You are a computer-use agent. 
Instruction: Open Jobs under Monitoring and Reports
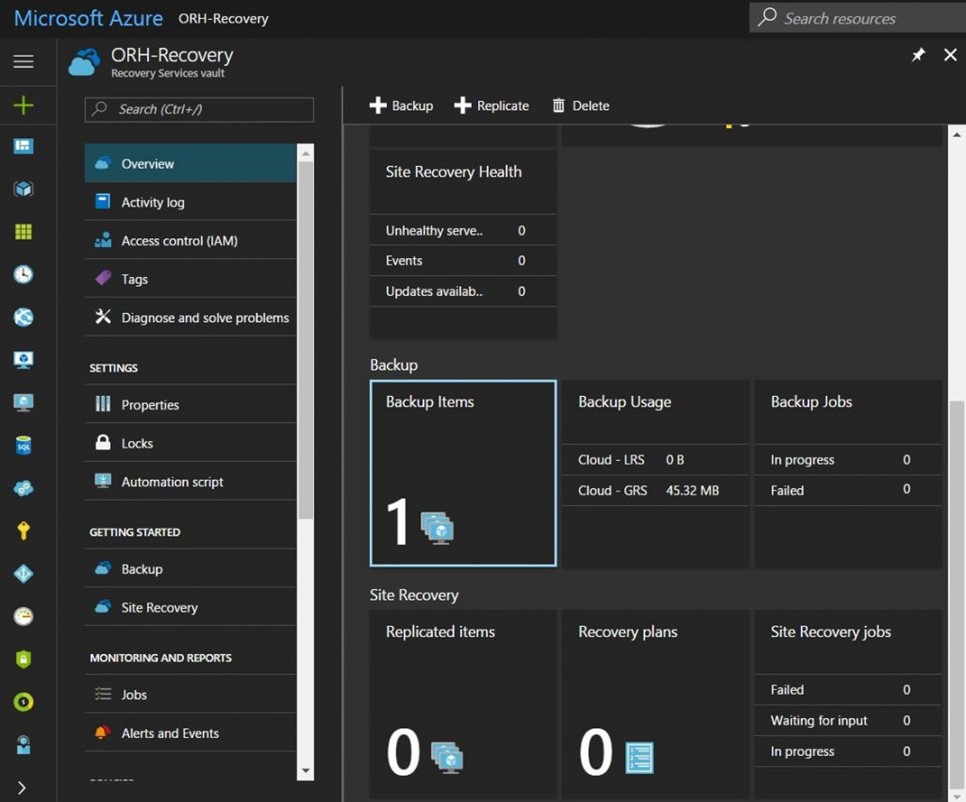click(190, 694)
